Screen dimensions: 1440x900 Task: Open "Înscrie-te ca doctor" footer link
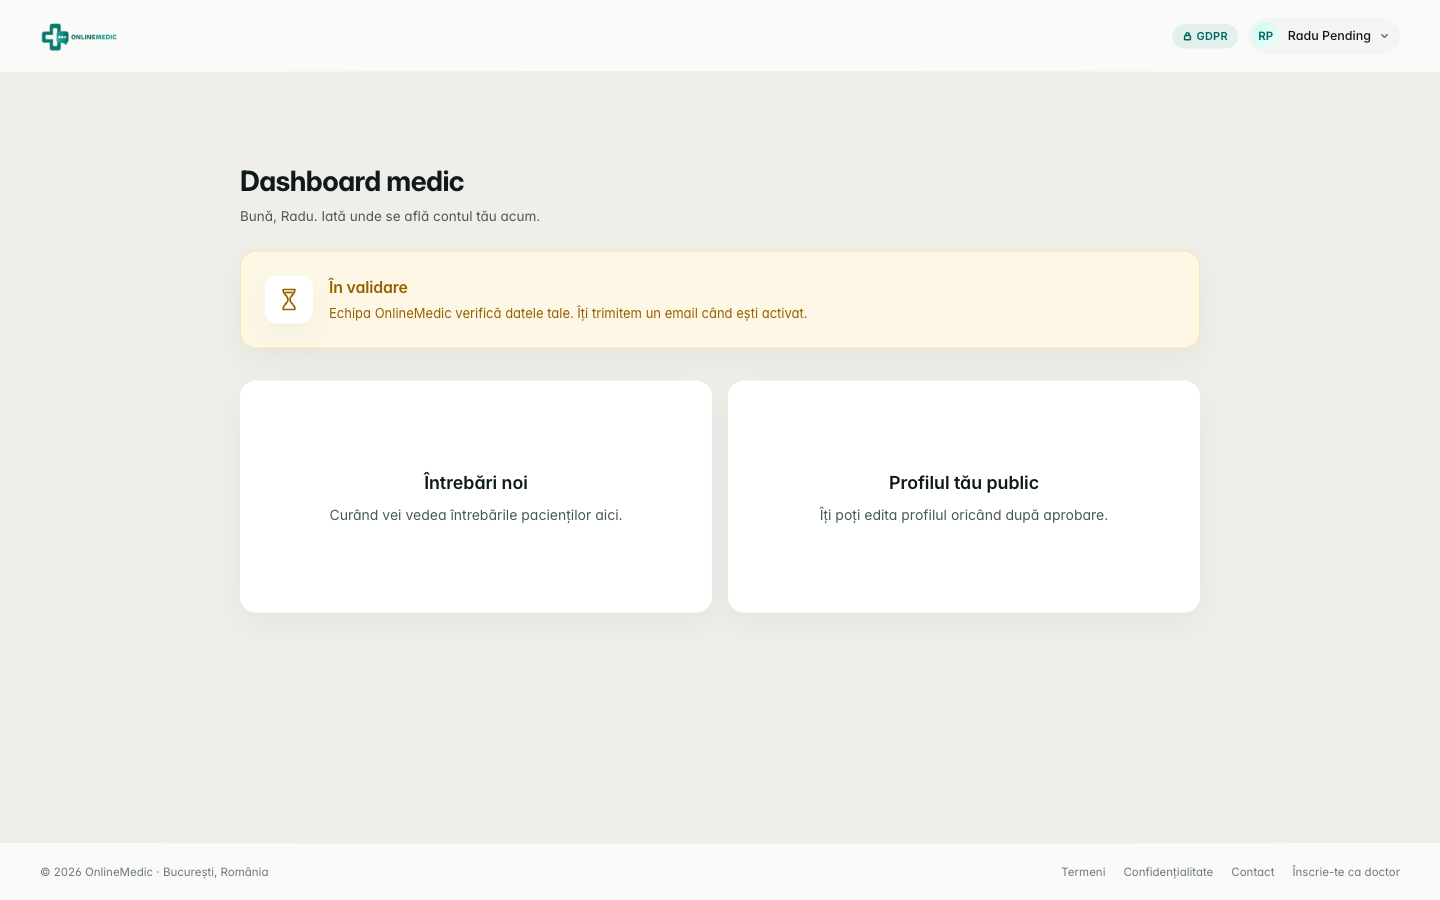tap(1346, 872)
